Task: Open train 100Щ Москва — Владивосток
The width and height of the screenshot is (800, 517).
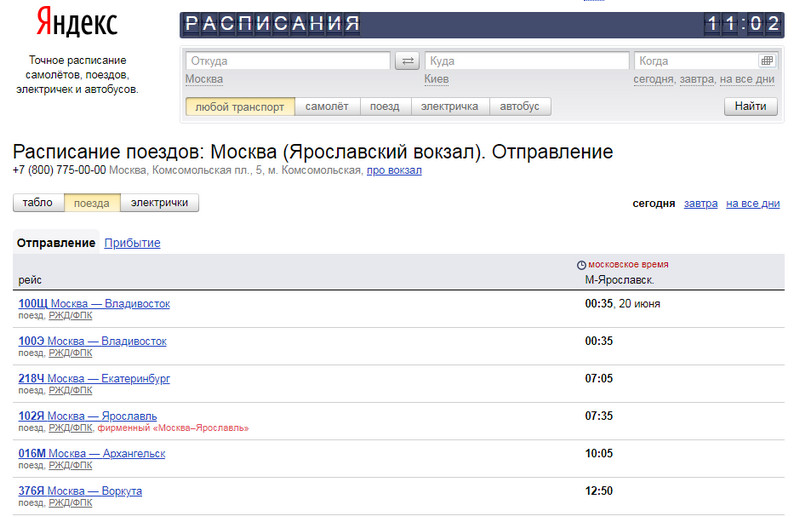Action: click(94, 304)
